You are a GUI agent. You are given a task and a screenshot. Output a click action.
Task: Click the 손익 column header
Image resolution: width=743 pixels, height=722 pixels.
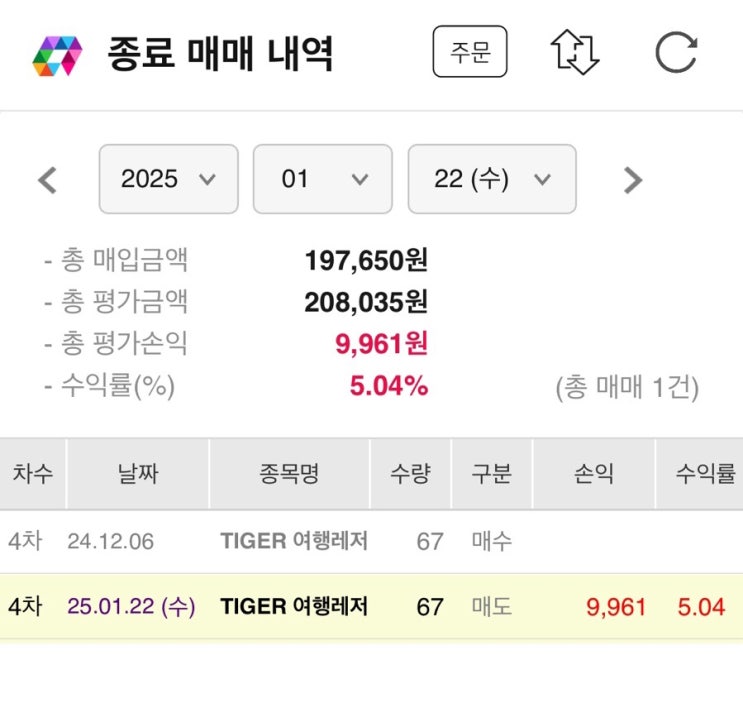[593, 474]
